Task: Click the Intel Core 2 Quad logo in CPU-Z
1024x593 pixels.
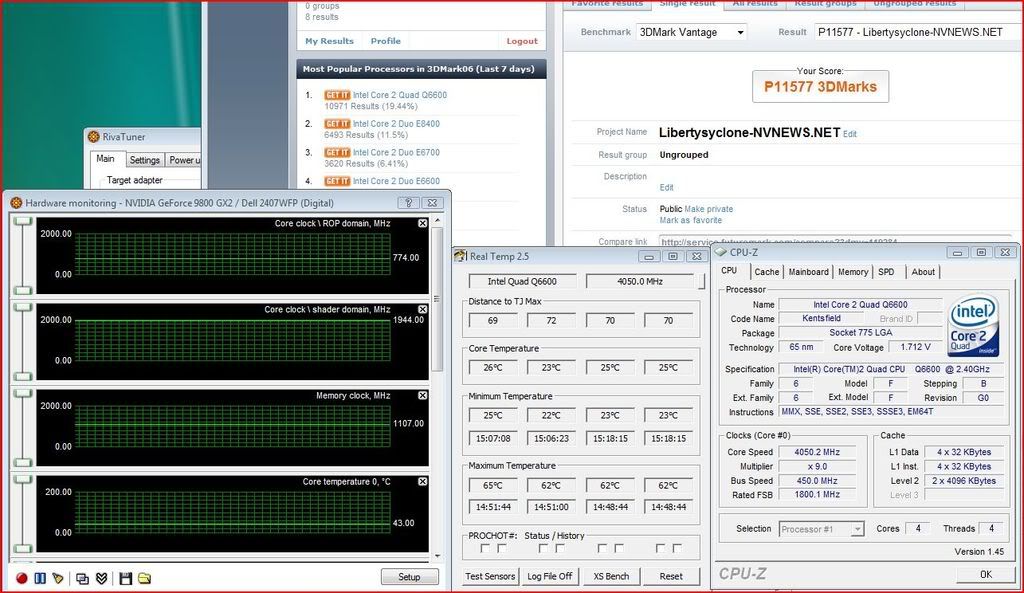Action: click(x=973, y=325)
